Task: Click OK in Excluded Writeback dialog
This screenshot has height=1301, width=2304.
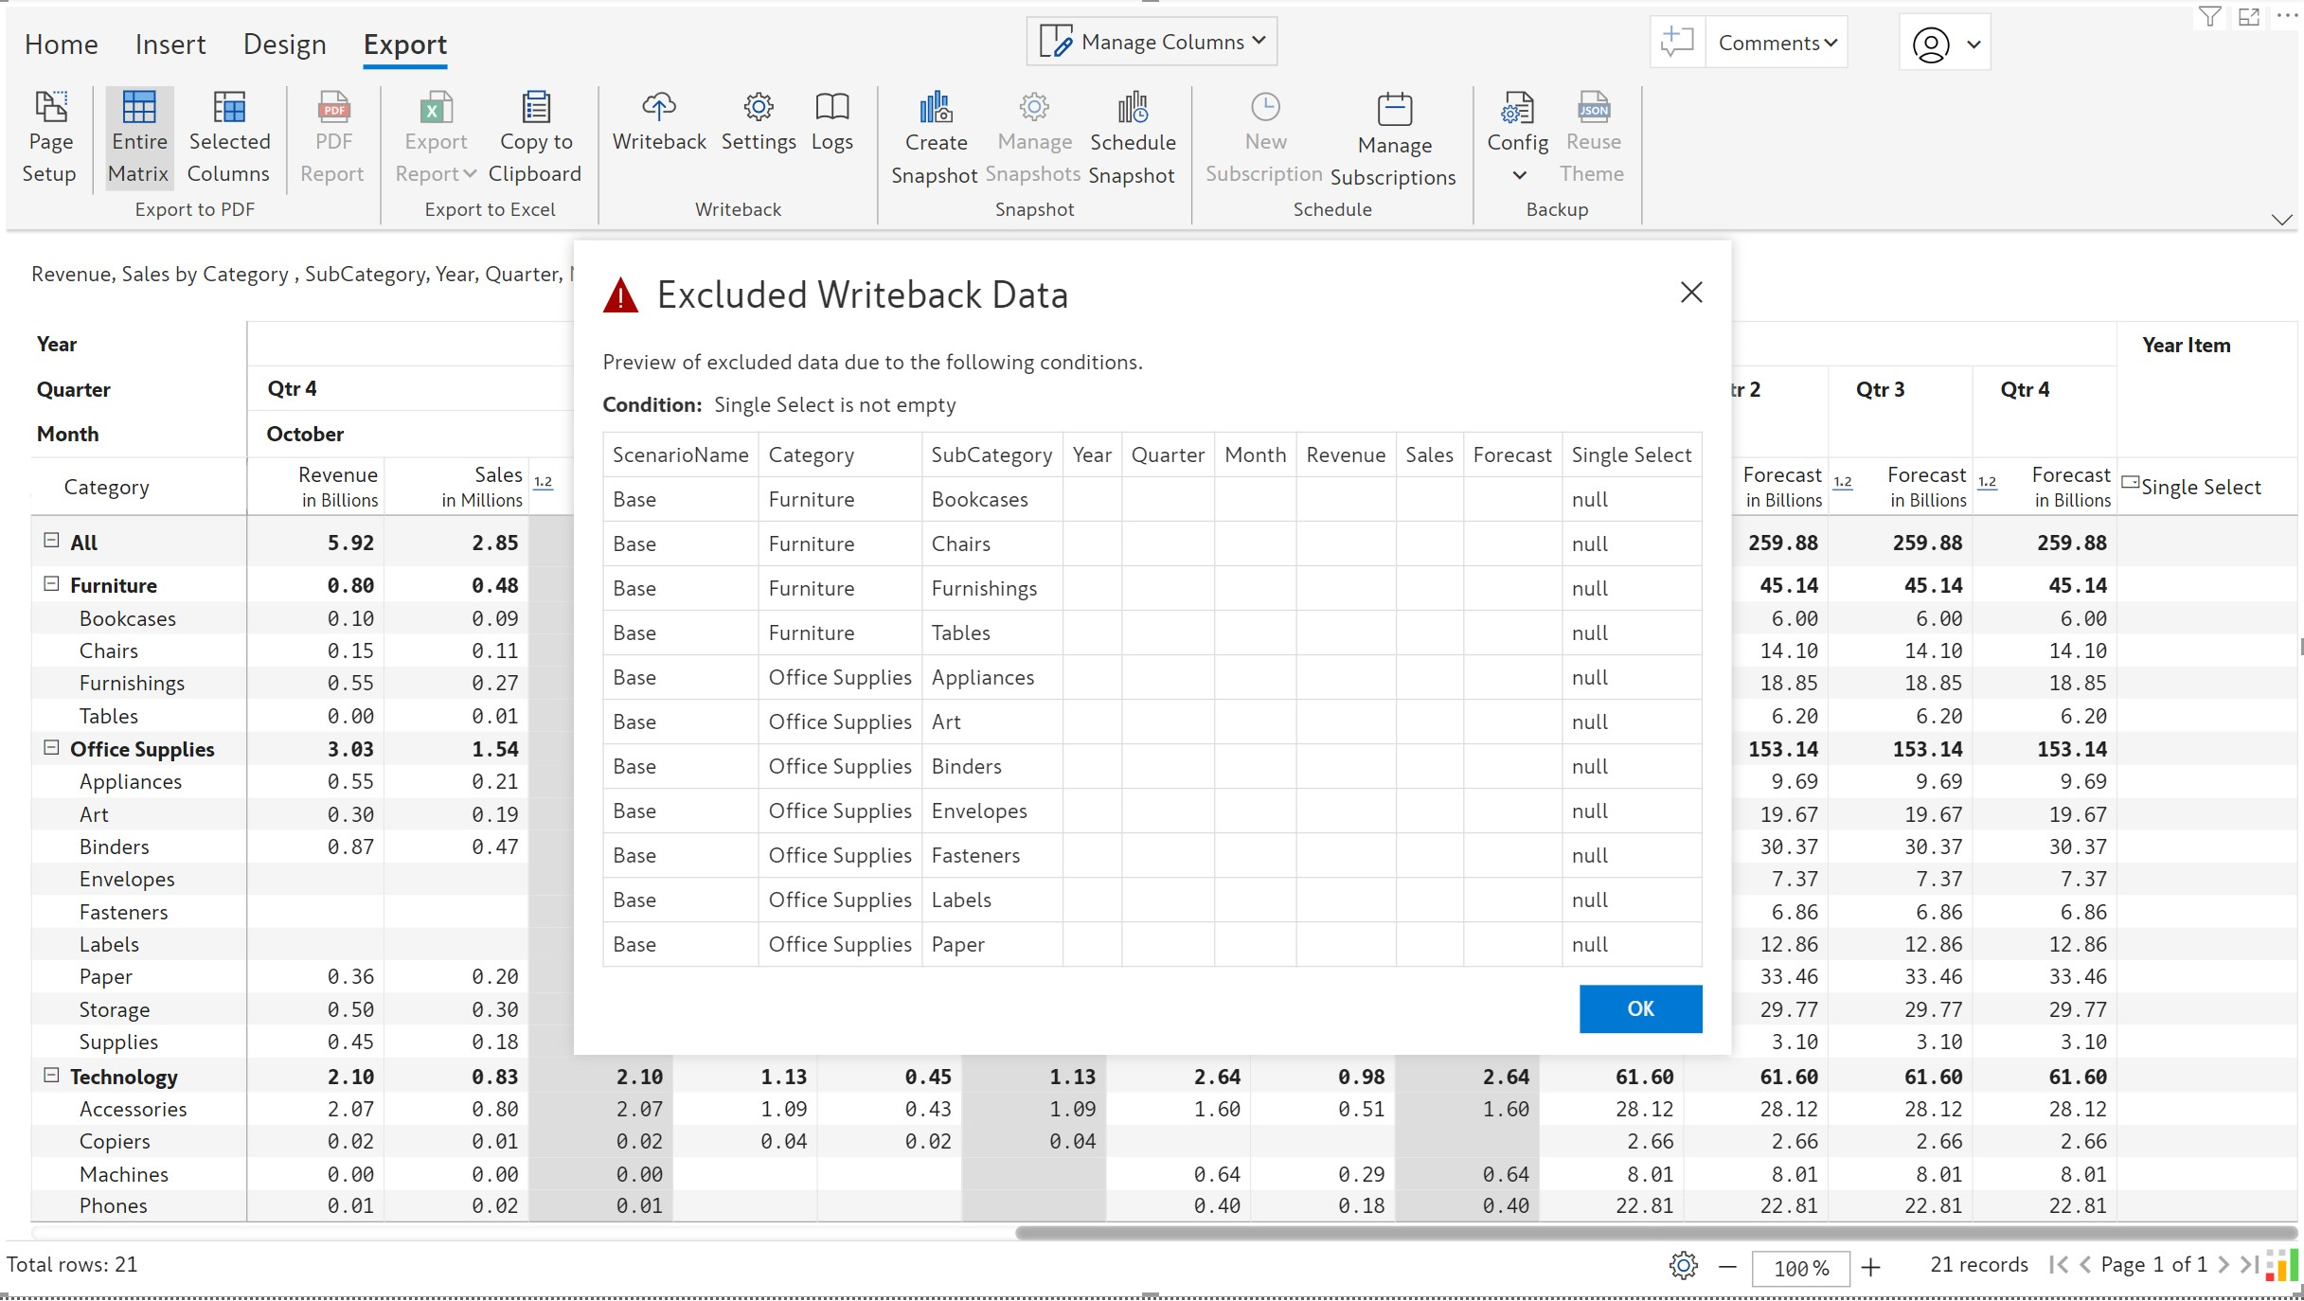Action: click(1640, 1008)
